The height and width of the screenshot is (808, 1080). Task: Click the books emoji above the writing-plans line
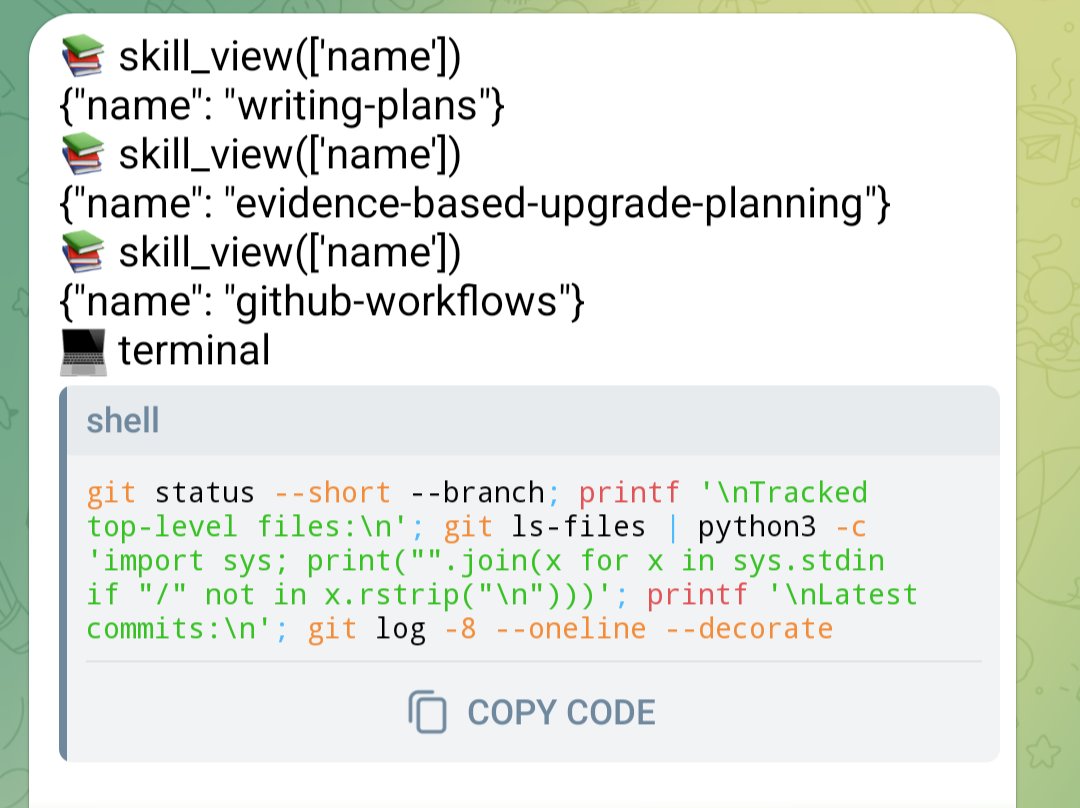tap(83, 56)
